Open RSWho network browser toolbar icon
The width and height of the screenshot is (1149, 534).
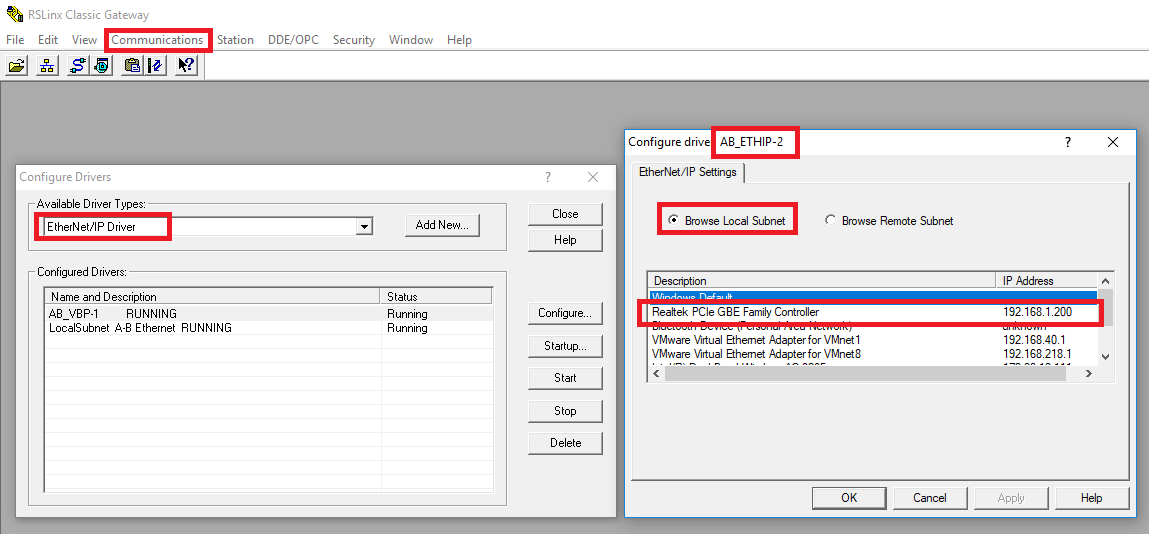pos(48,65)
